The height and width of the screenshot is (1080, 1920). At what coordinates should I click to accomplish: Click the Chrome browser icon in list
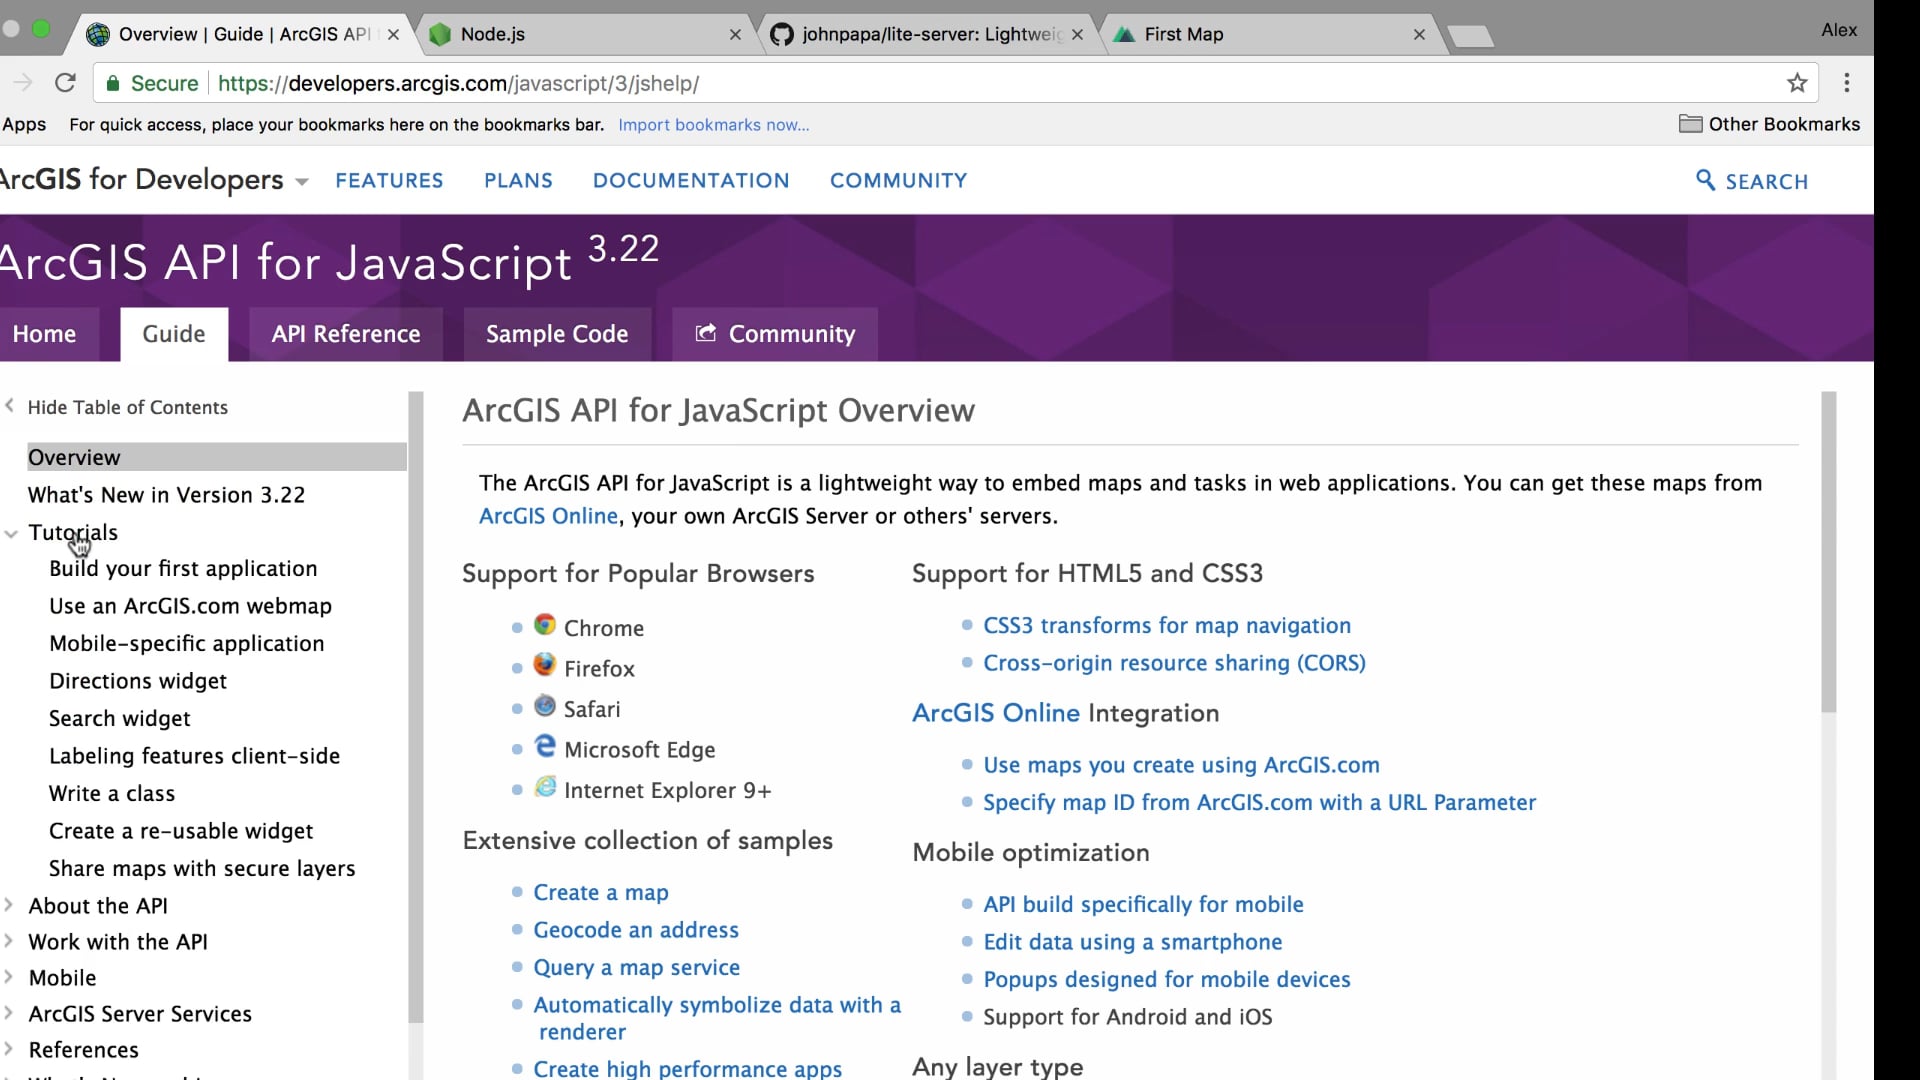pyautogui.click(x=544, y=625)
